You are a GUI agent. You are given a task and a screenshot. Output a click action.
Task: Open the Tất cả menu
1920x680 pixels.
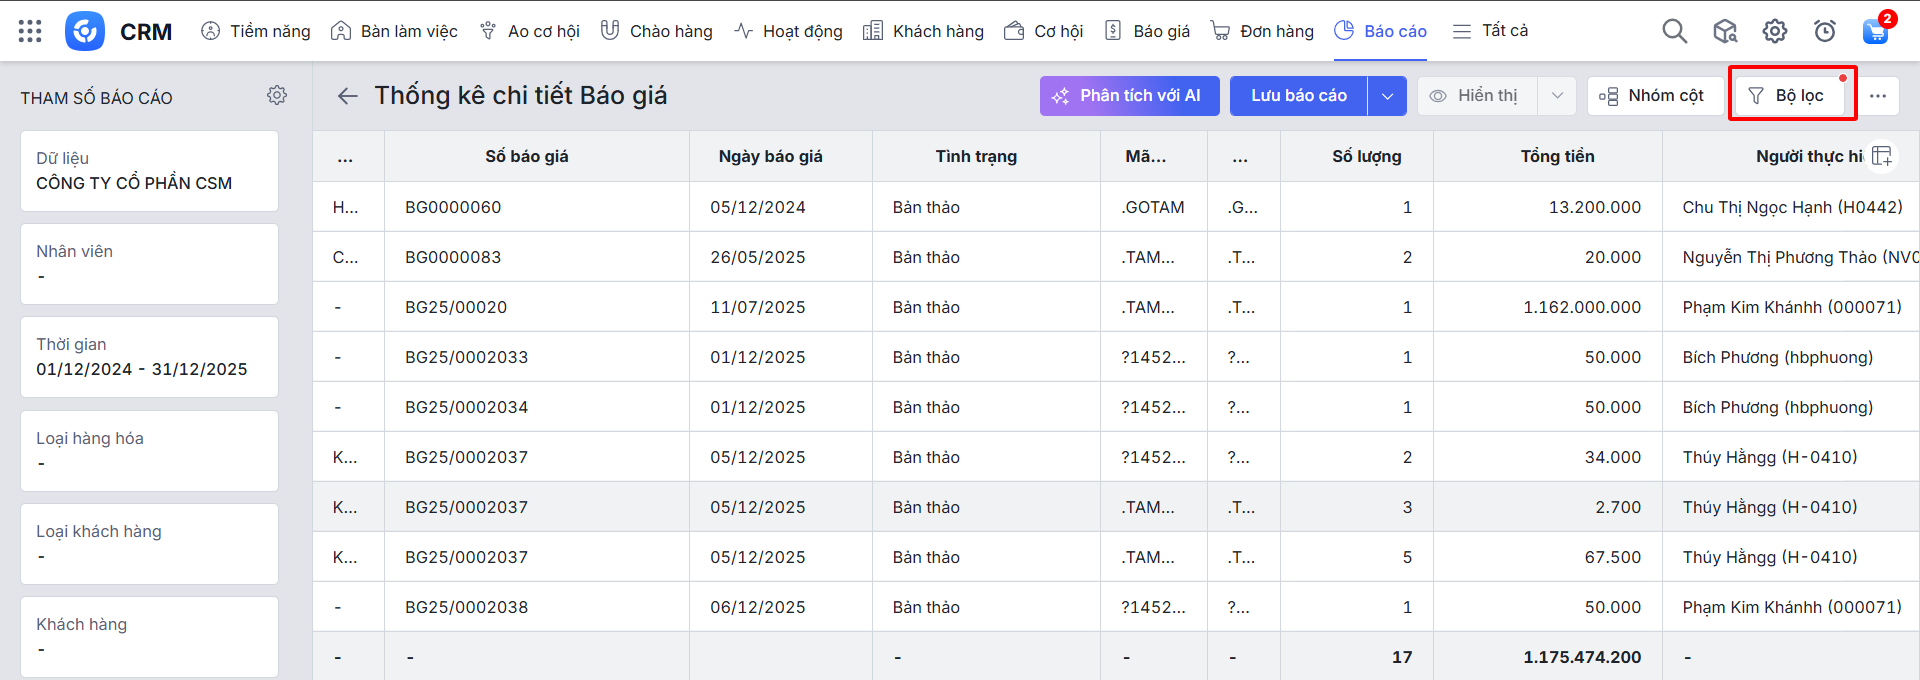point(1490,31)
